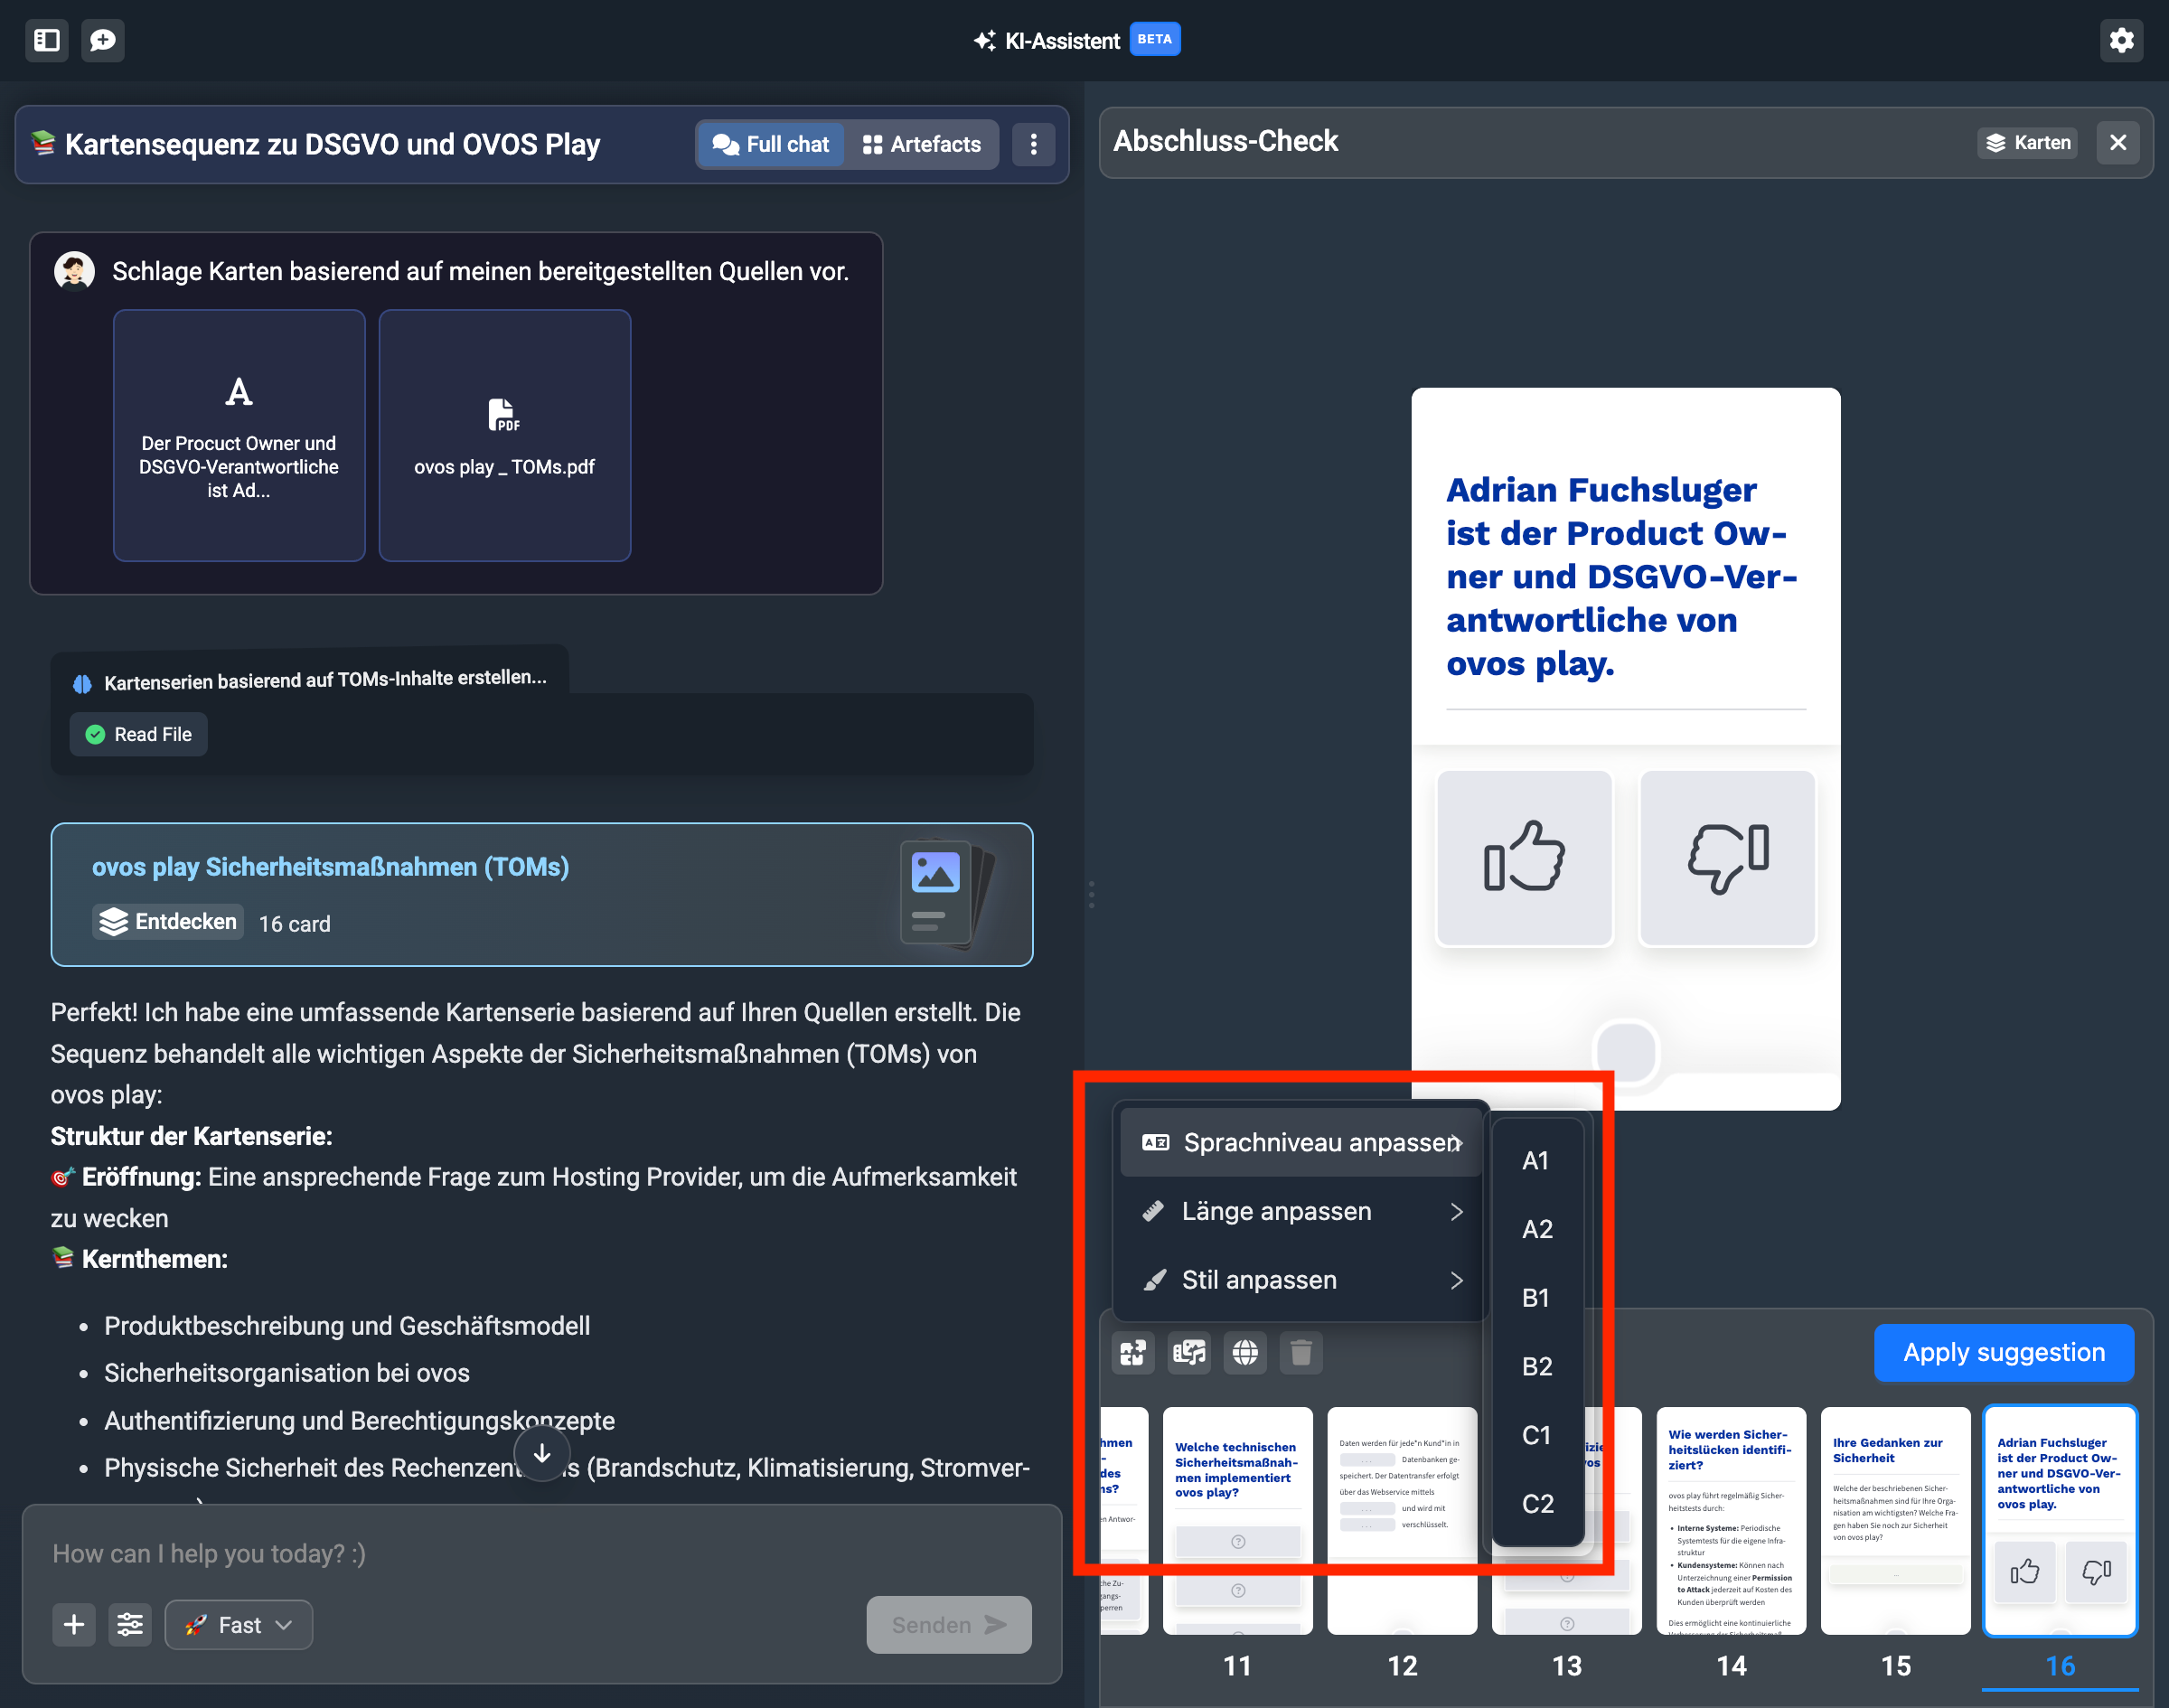Image resolution: width=2169 pixels, height=1708 pixels.
Task: Click the thumbs down answer tile
Action: (x=1727, y=857)
